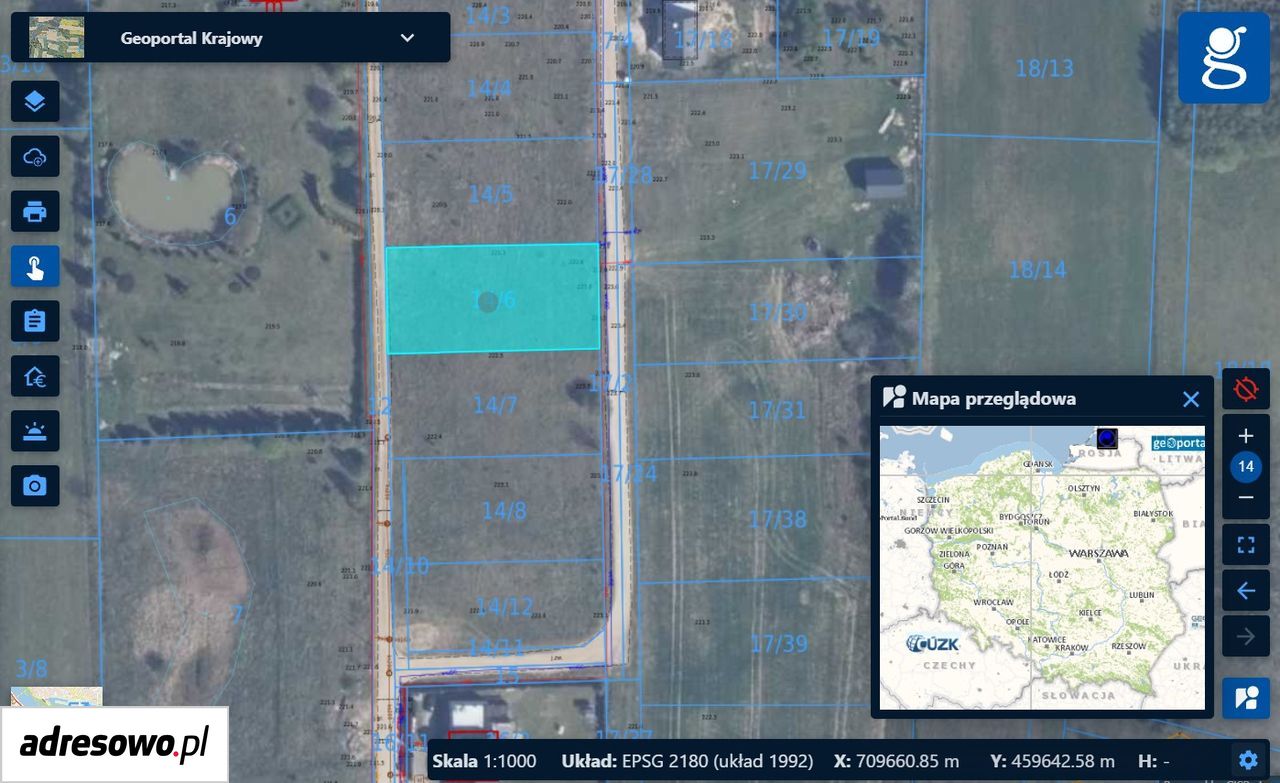
Task: Click parcel label 17/30
Action: coord(777,313)
